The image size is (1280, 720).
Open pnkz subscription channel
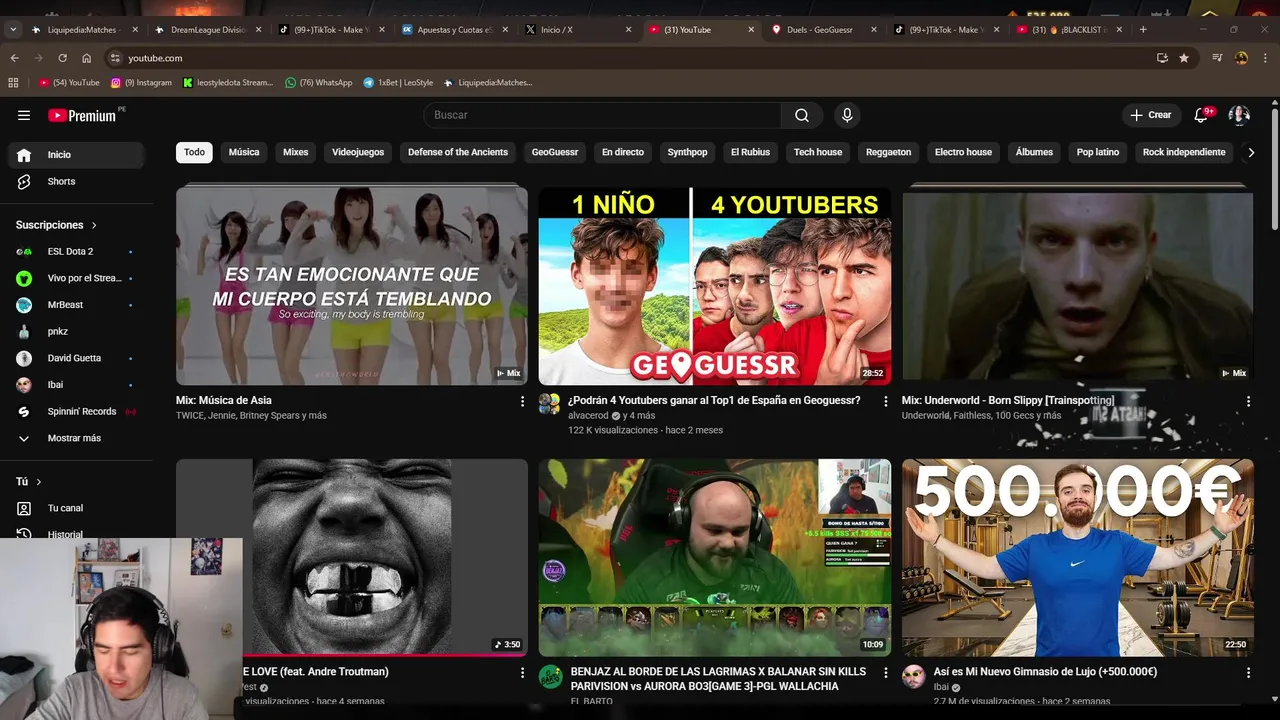pyautogui.click(x=77, y=331)
